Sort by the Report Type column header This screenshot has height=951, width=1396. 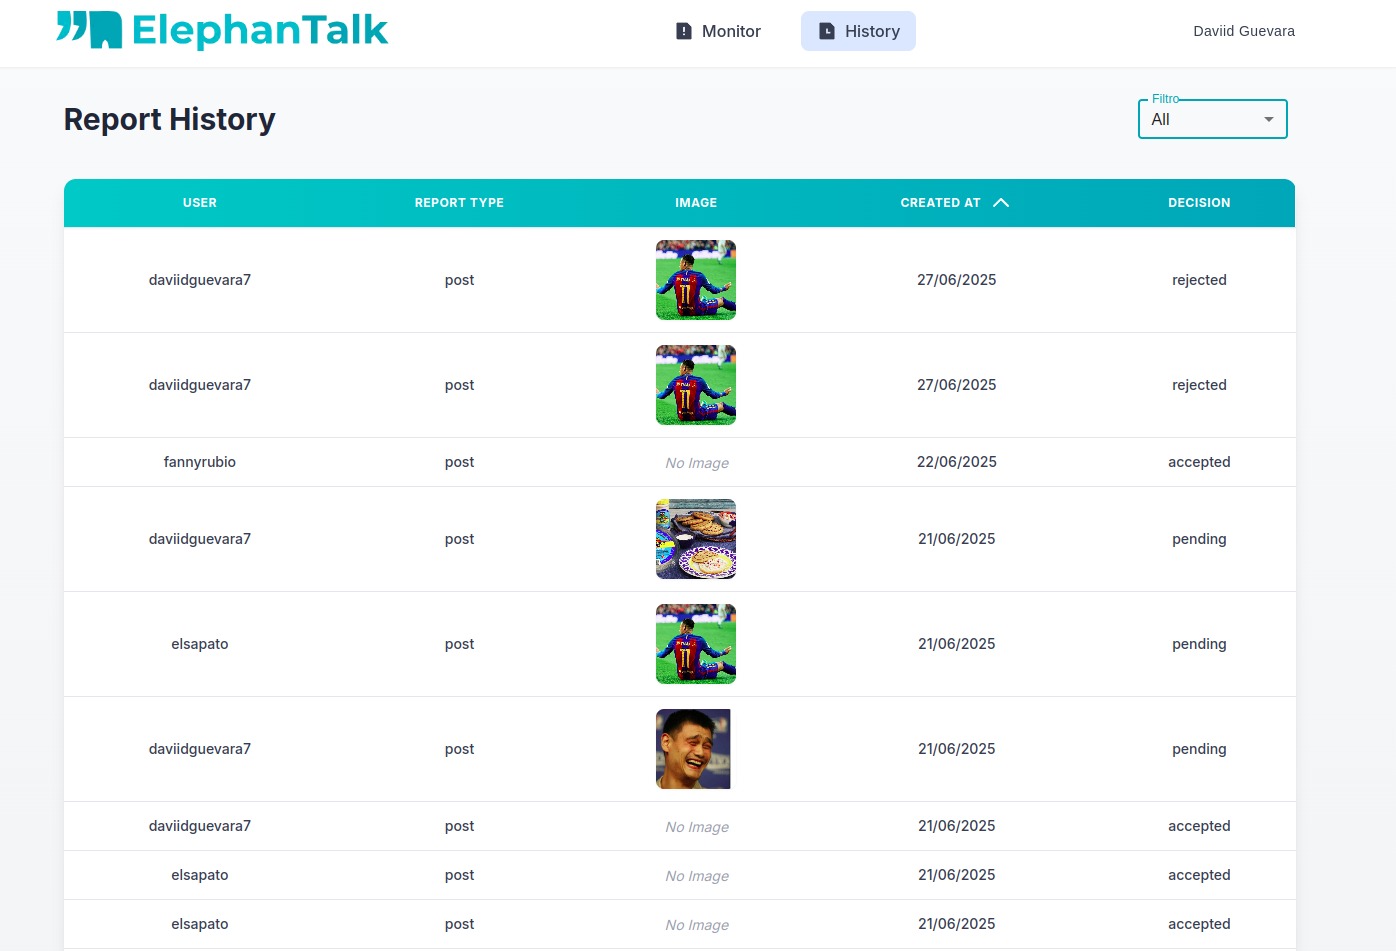pos(459,203)
